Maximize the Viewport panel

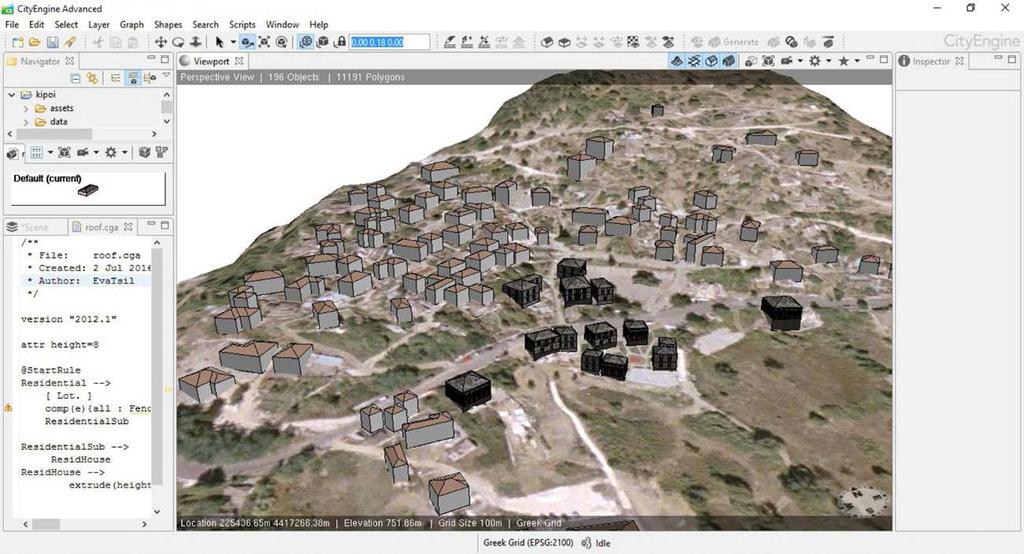coord(884,59)
